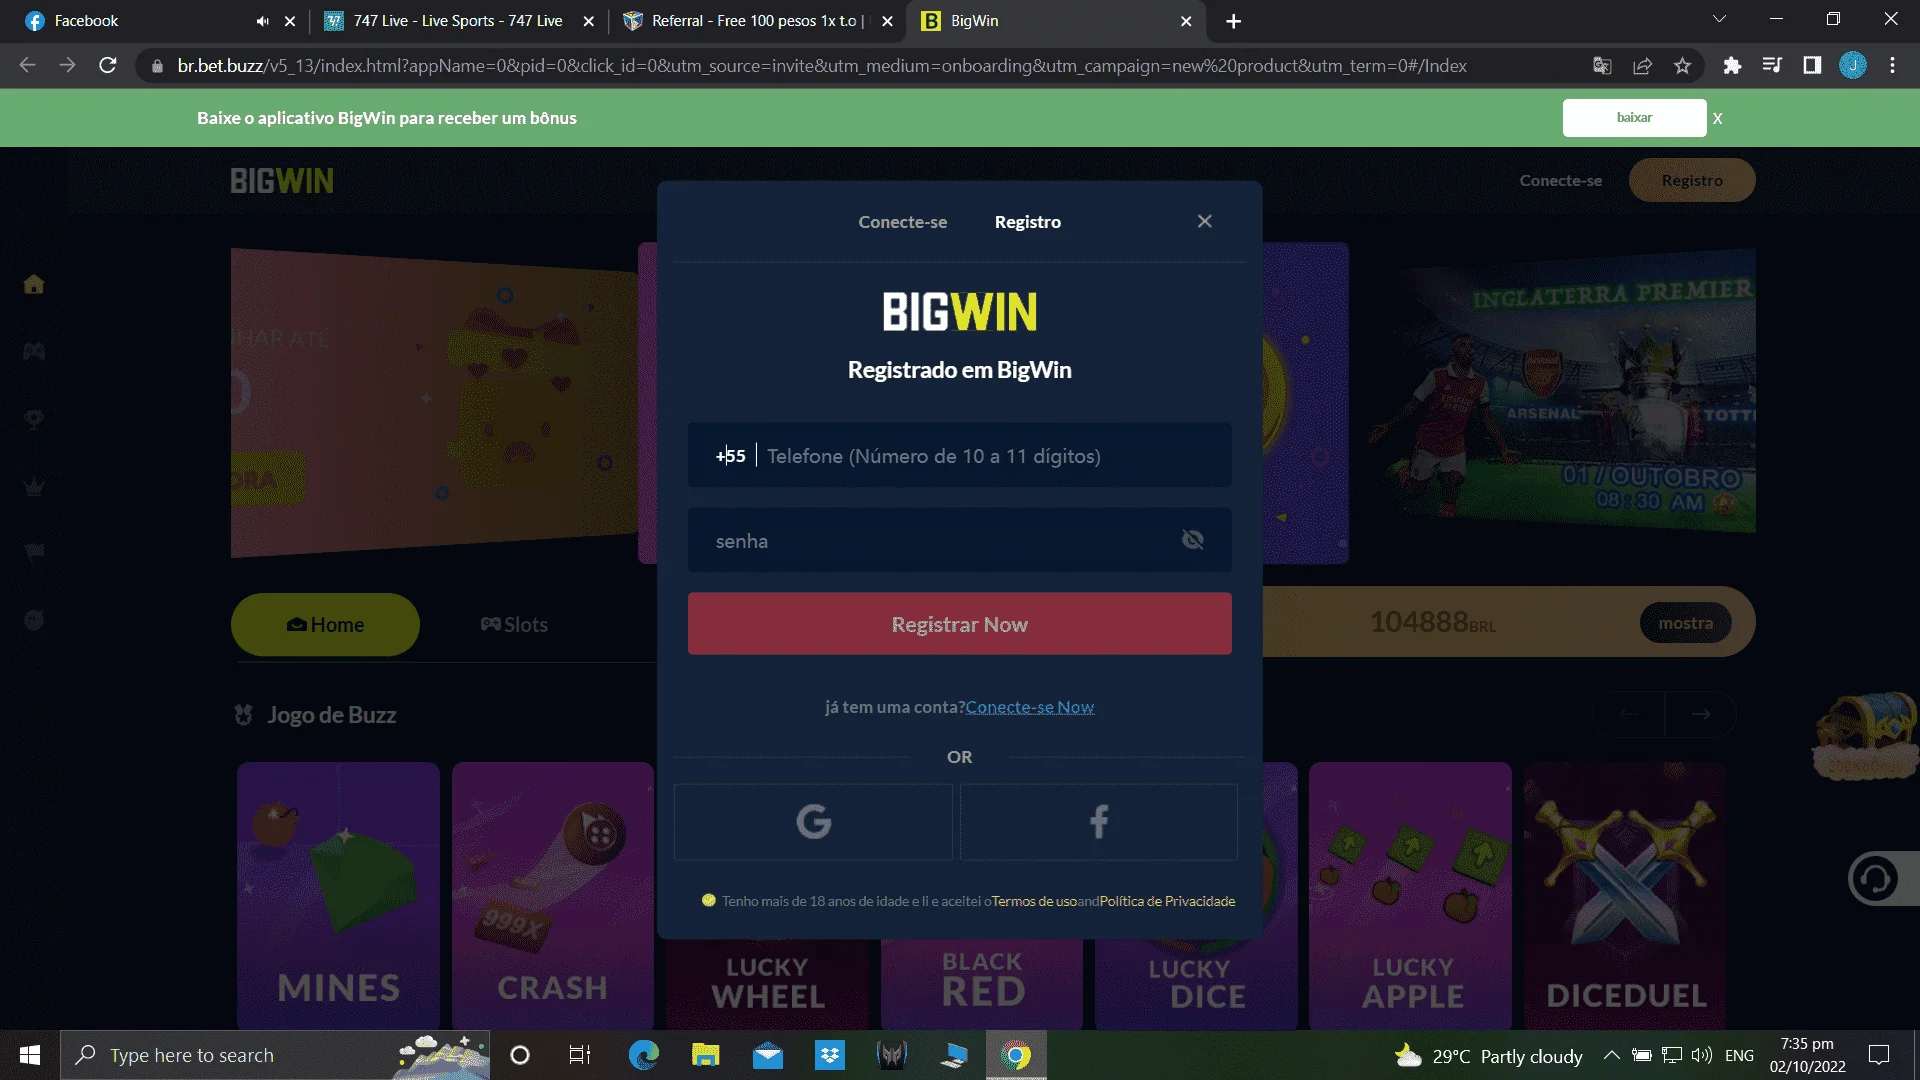Screen dimensions: 1920x1080
Task: Open the gamepad icon in left sidebar
Action: tap(34, 351)
